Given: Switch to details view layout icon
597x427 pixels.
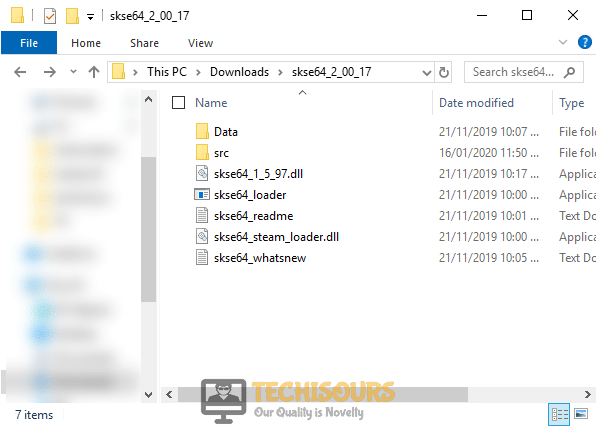Looking at the screenshot, I should (x=559, y=414).
